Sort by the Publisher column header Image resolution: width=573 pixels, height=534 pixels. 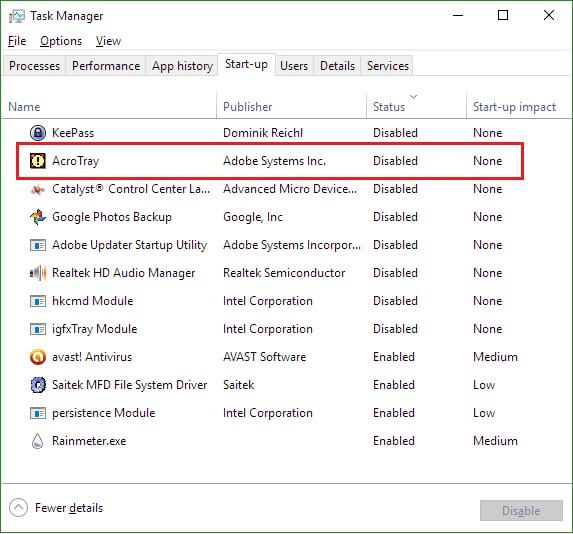(247, 107)
